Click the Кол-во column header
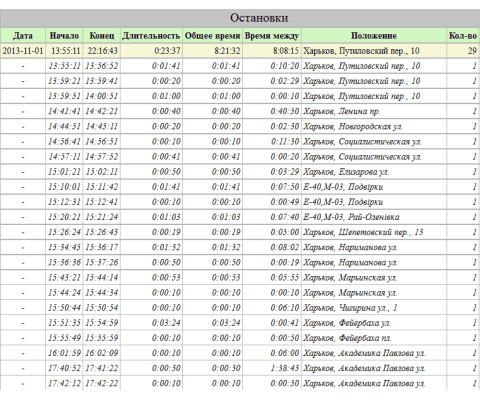 [x=463, y=36]
